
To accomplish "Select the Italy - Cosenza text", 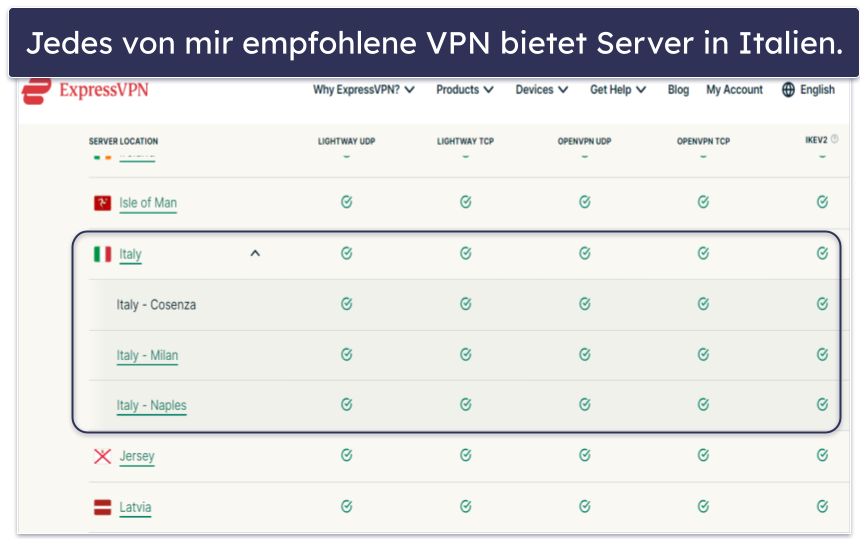I will coord(156,304).
